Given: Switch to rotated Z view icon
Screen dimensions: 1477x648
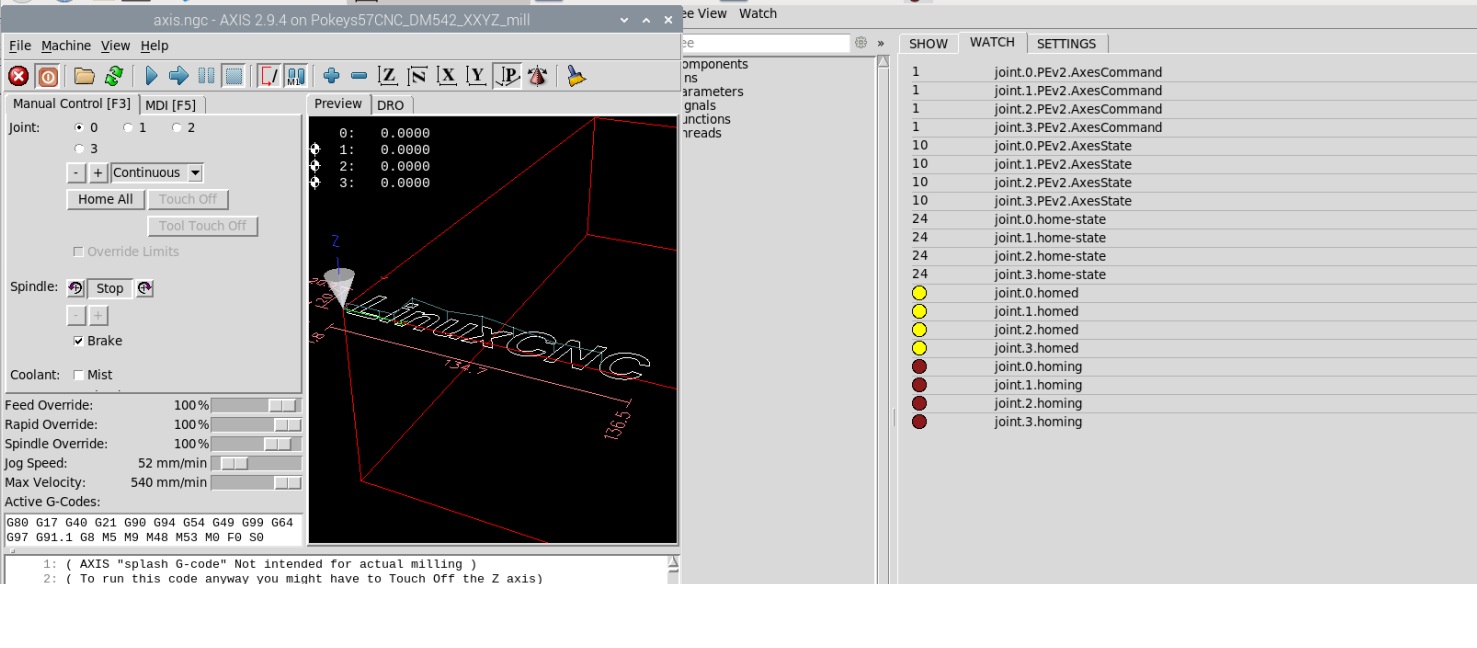Looking at the screenshot, I should pyautogui.click(x=417, y=76).
